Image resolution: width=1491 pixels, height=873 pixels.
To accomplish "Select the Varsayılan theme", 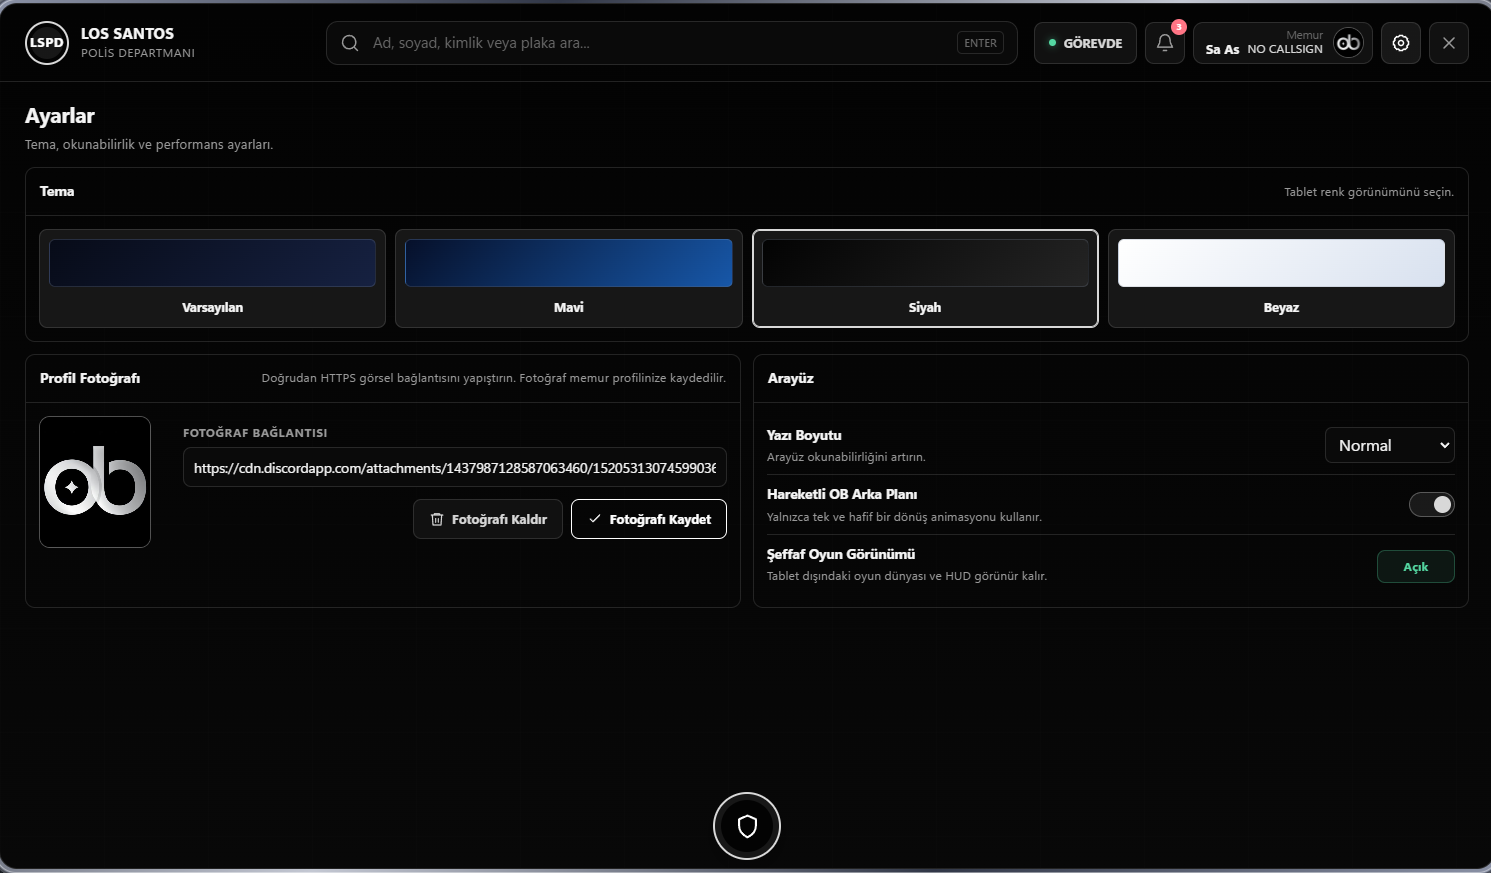I will [212, 278].
